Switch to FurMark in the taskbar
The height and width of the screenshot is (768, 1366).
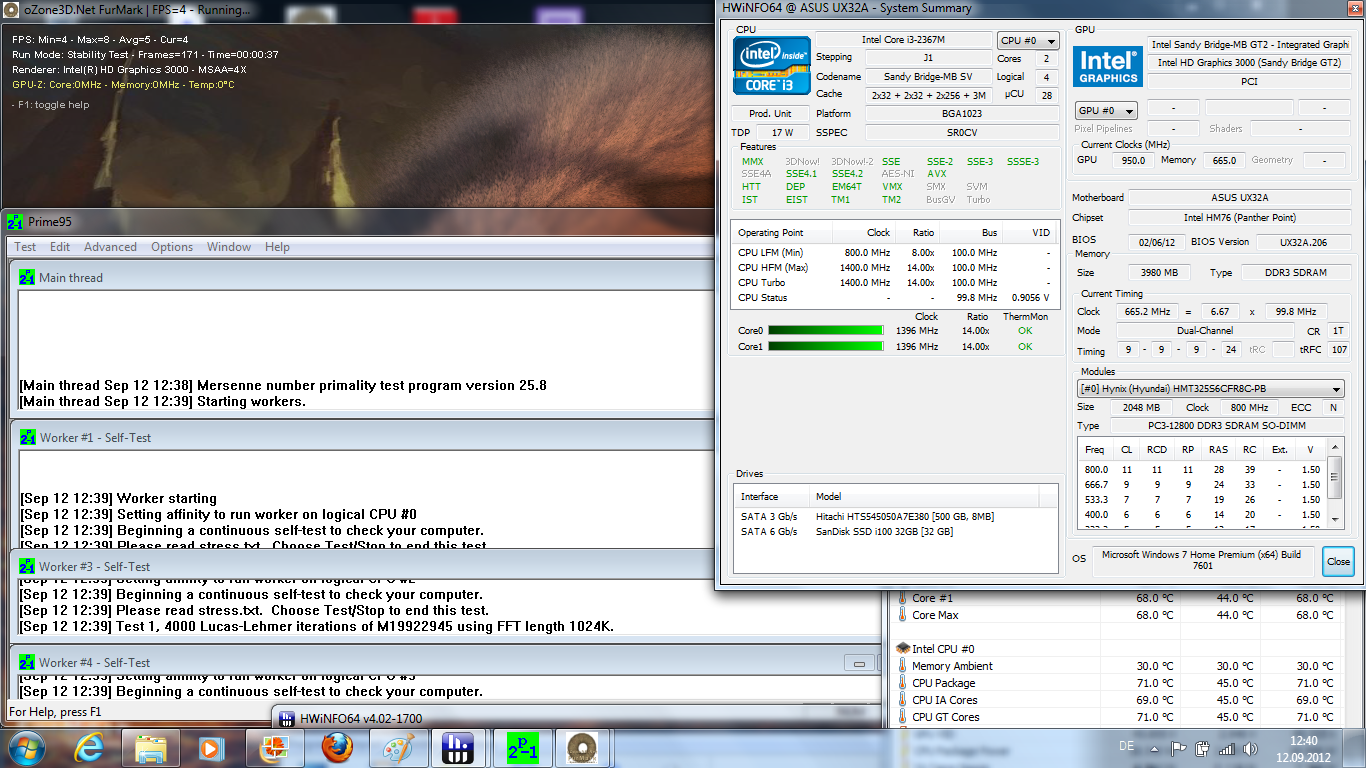pyautogui.click(x=583, y=748)
